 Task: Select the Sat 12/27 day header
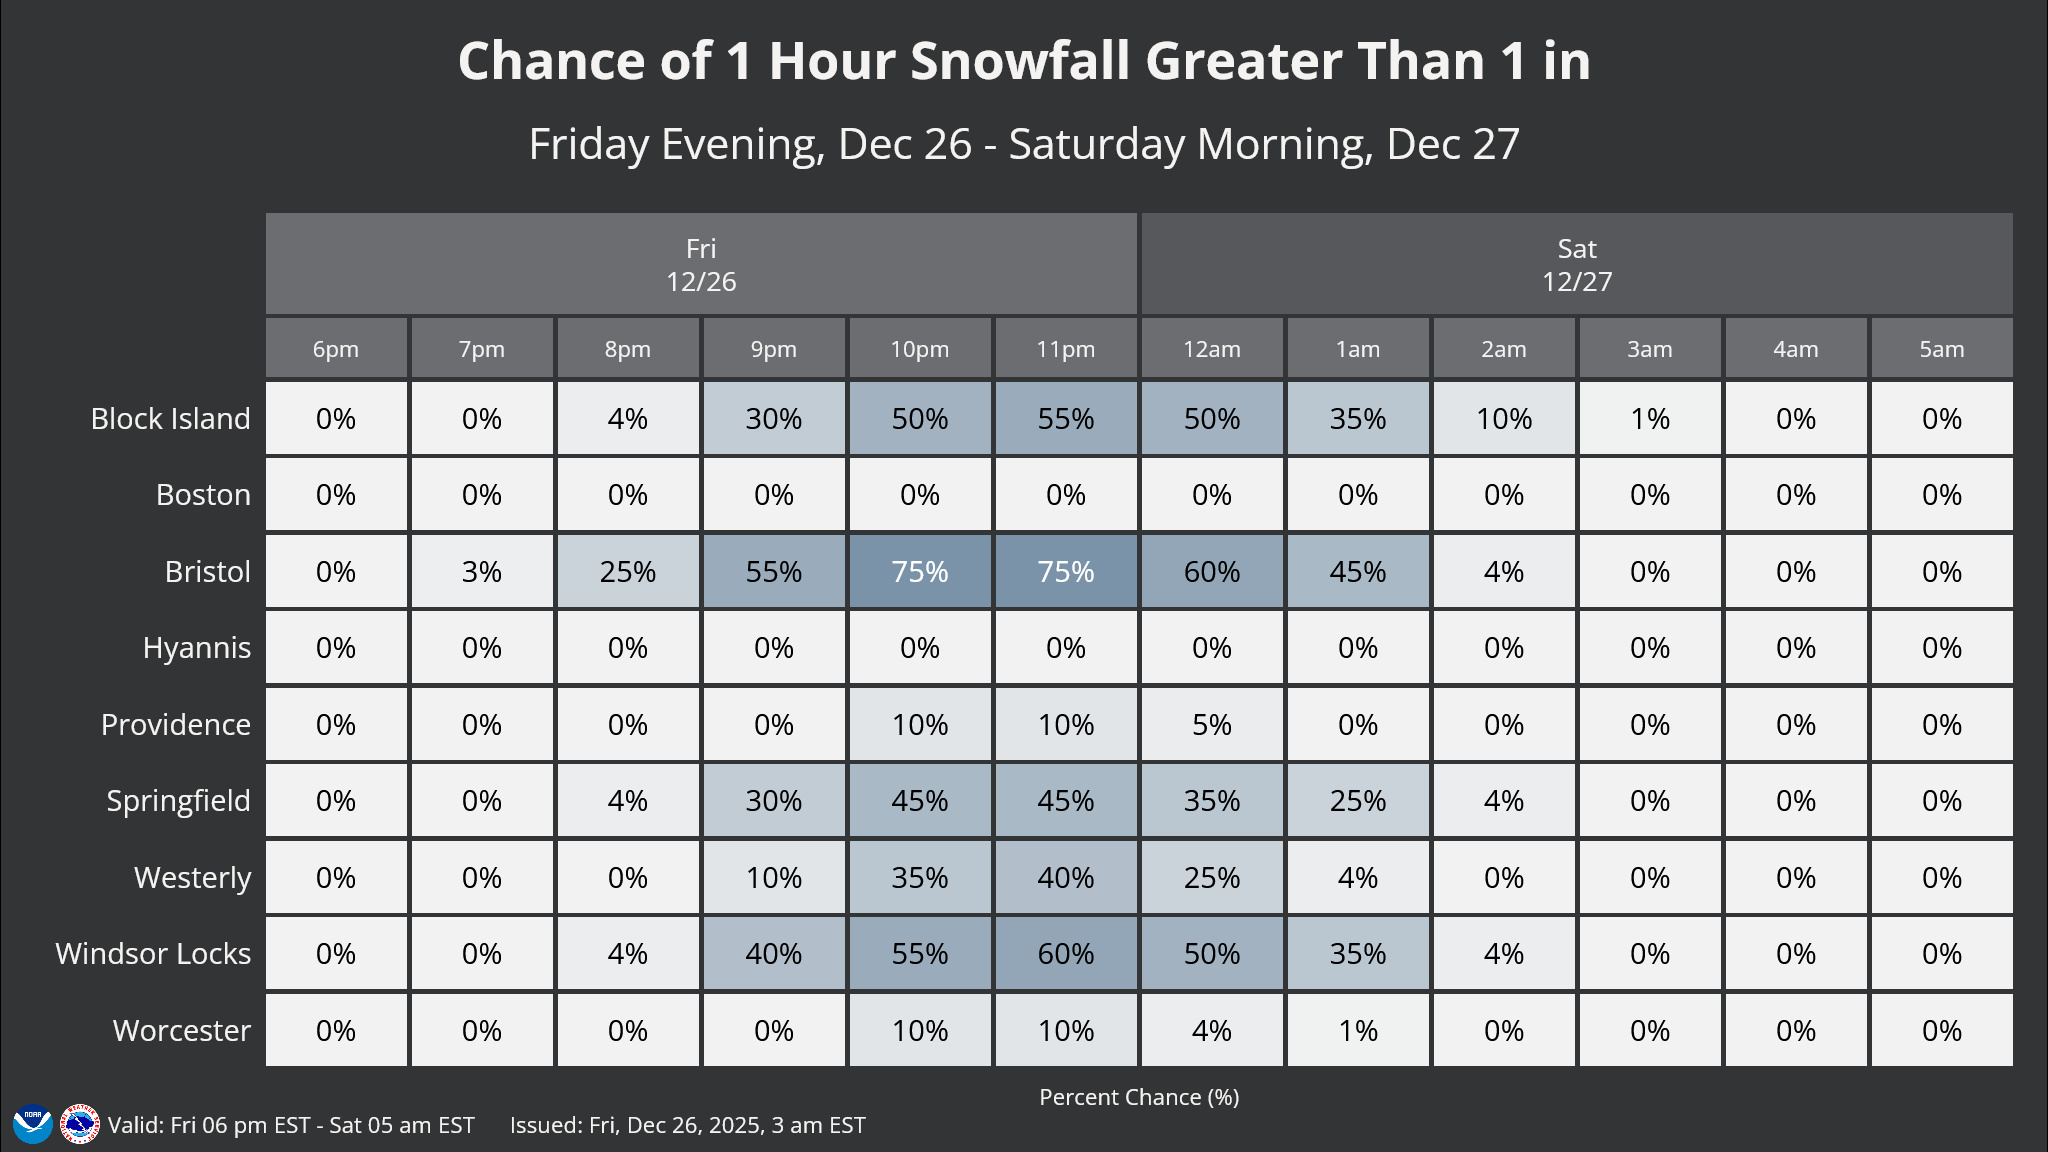(x=1577, y=264)
